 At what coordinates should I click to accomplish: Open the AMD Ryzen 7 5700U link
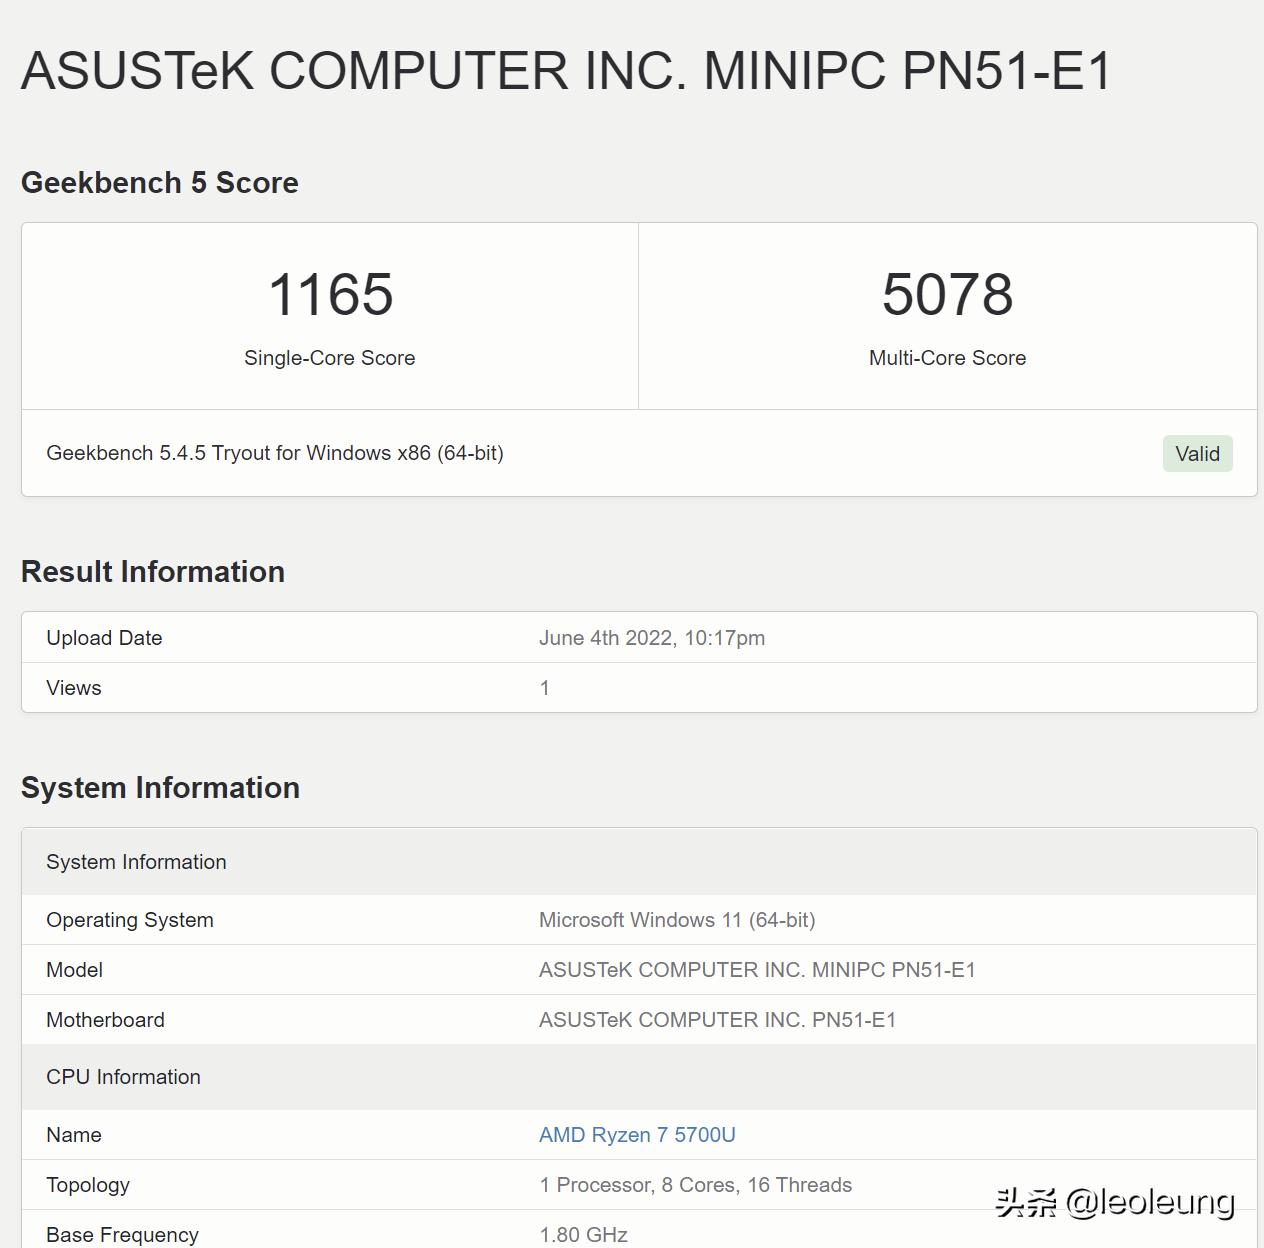pos(637,1135)
